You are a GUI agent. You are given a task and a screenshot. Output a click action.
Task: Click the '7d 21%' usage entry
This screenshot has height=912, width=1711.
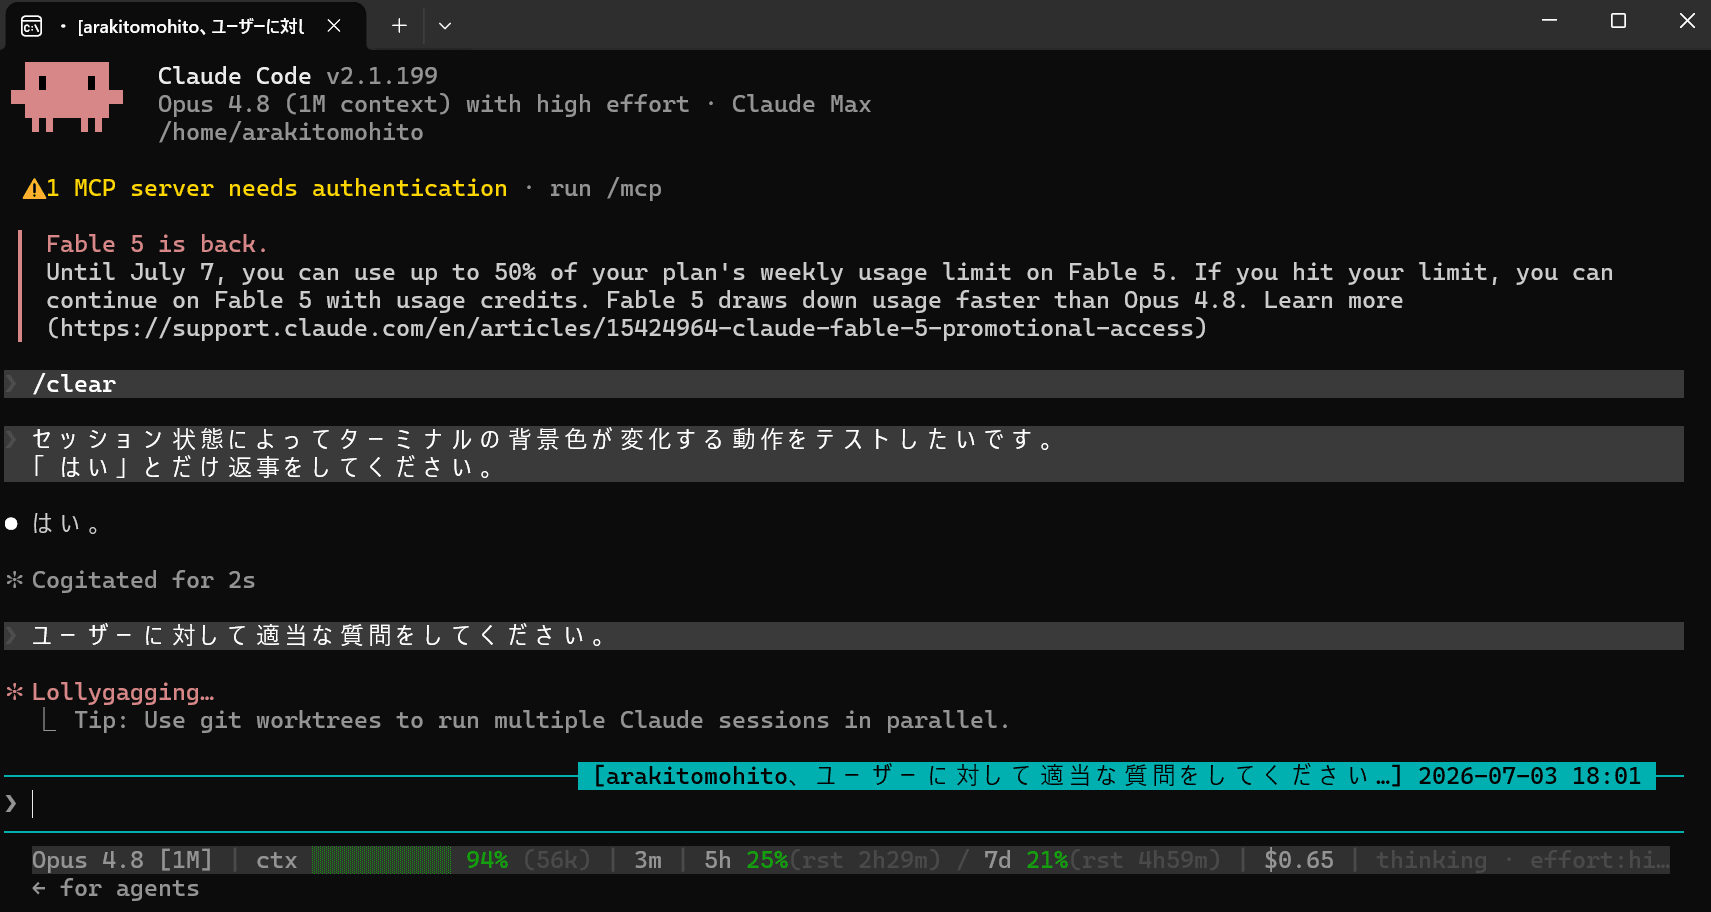(1026, 860)
